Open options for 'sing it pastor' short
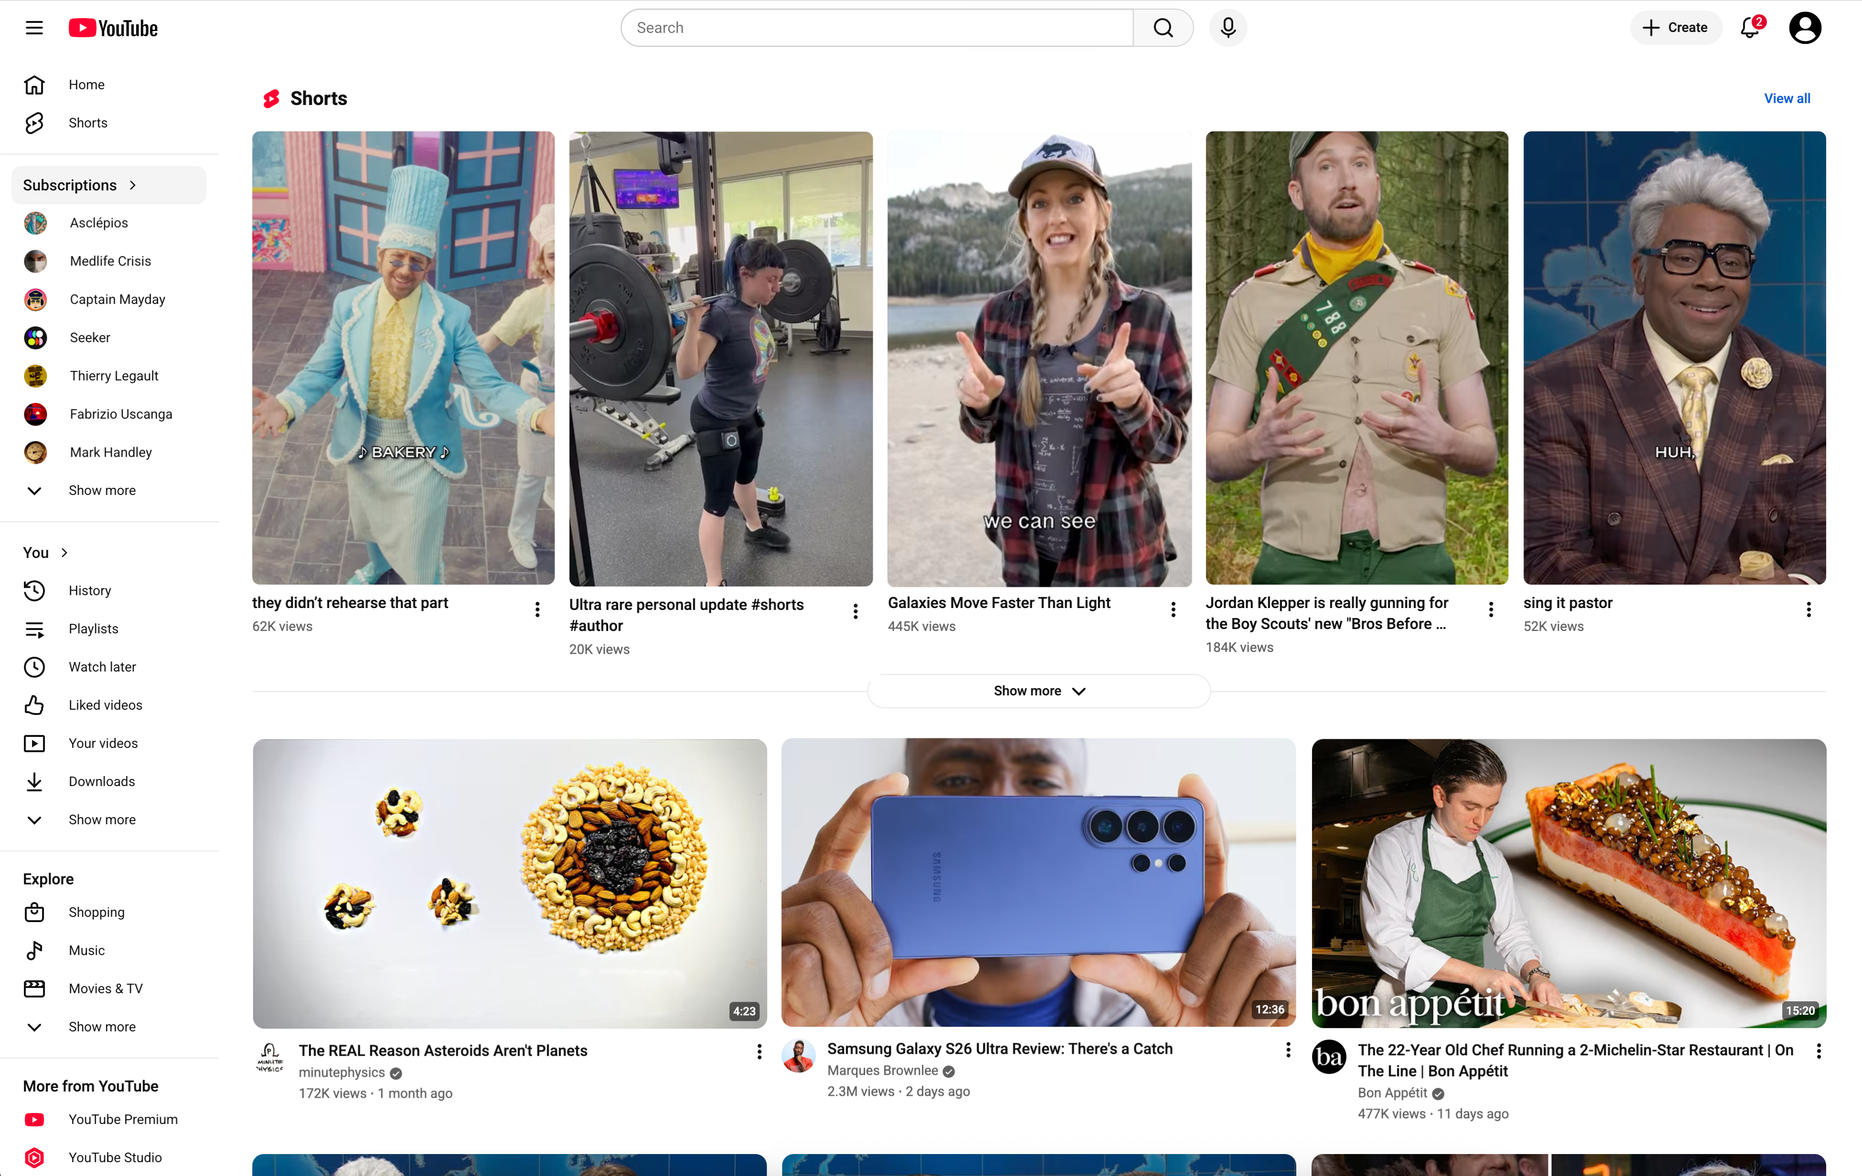Image resolution: width=1862 pixels, height=1176 pixels. tap(1809, 610)
